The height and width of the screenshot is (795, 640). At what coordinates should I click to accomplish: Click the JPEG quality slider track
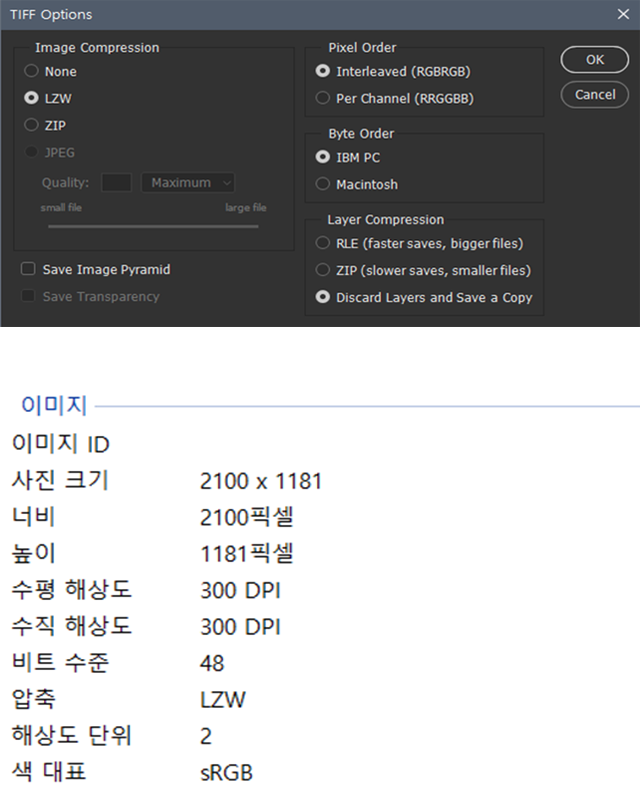pyautogui.click(x=153, y=226)
